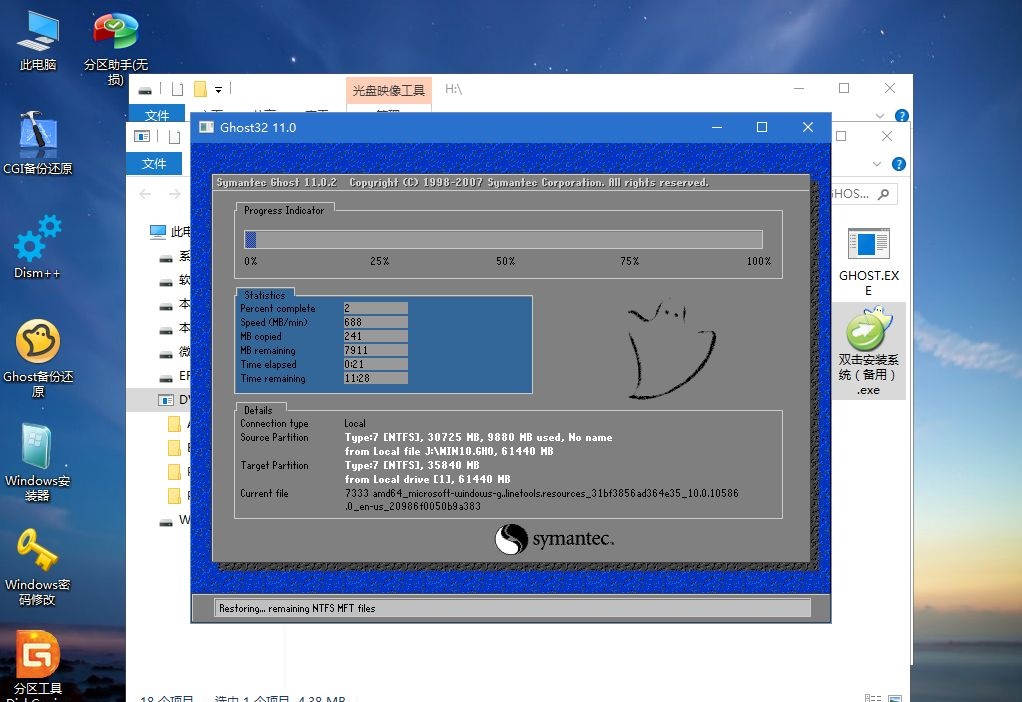Close the Ghost32 11.0 window
Image resolution: width=1022 pixels, height=702 pixels.
[808, 127]
